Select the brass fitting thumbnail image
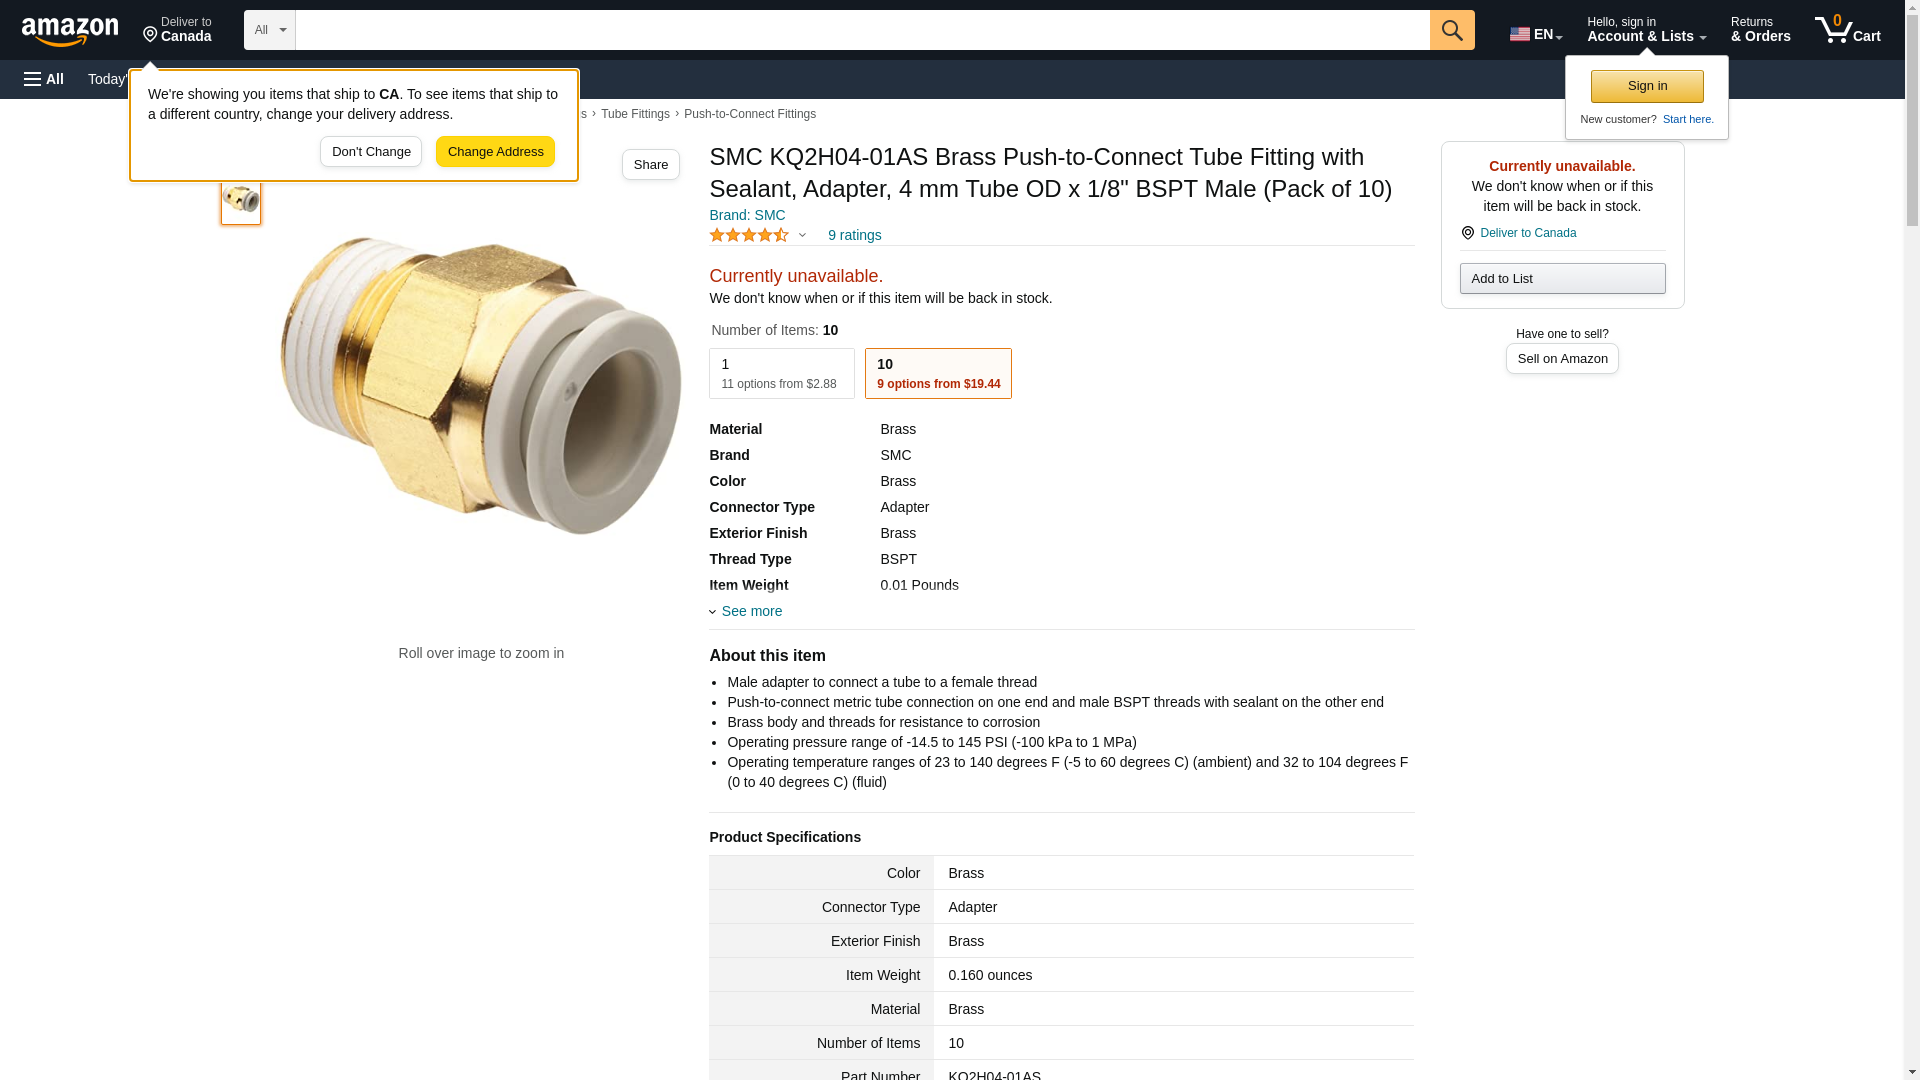The image size is (1920, 1080). coord(241,199)
